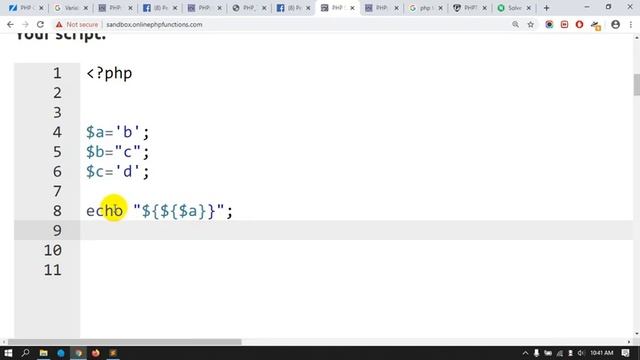Open the Chrome profile avatar

(x=616, y=24)
